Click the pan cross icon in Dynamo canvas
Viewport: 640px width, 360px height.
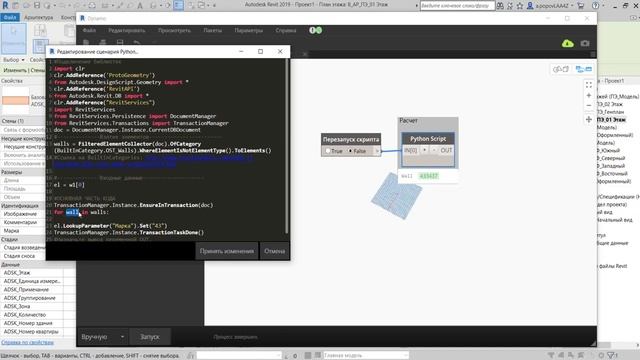[x=589, y=120]
